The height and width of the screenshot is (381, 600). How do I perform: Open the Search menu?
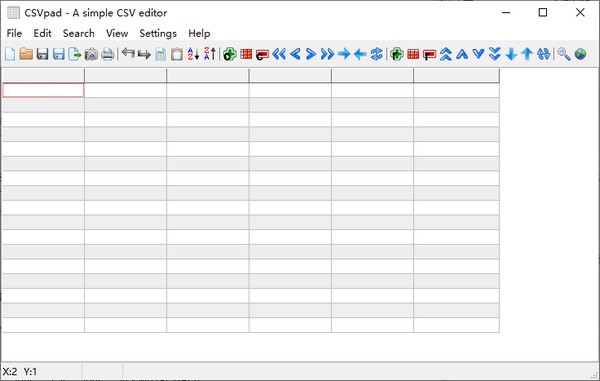click(78, 33)
